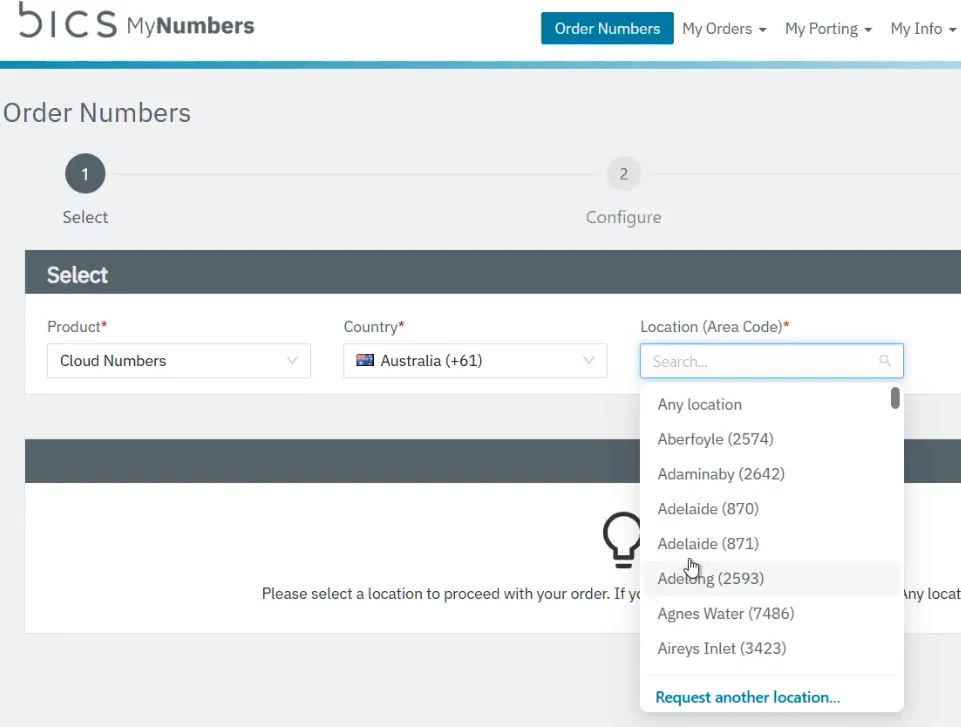This screenshot has height=727, width=961.
Task: Choose Aberfoyle (2574) from the list
Action: pyautogui.click(x=715, y=439)
